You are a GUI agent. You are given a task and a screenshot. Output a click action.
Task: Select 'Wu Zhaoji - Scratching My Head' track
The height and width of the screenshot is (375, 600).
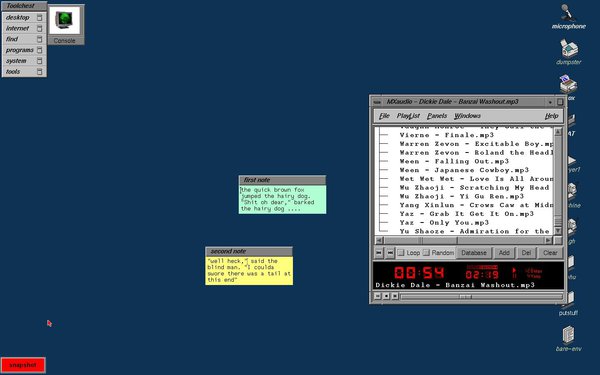point(474,188)
